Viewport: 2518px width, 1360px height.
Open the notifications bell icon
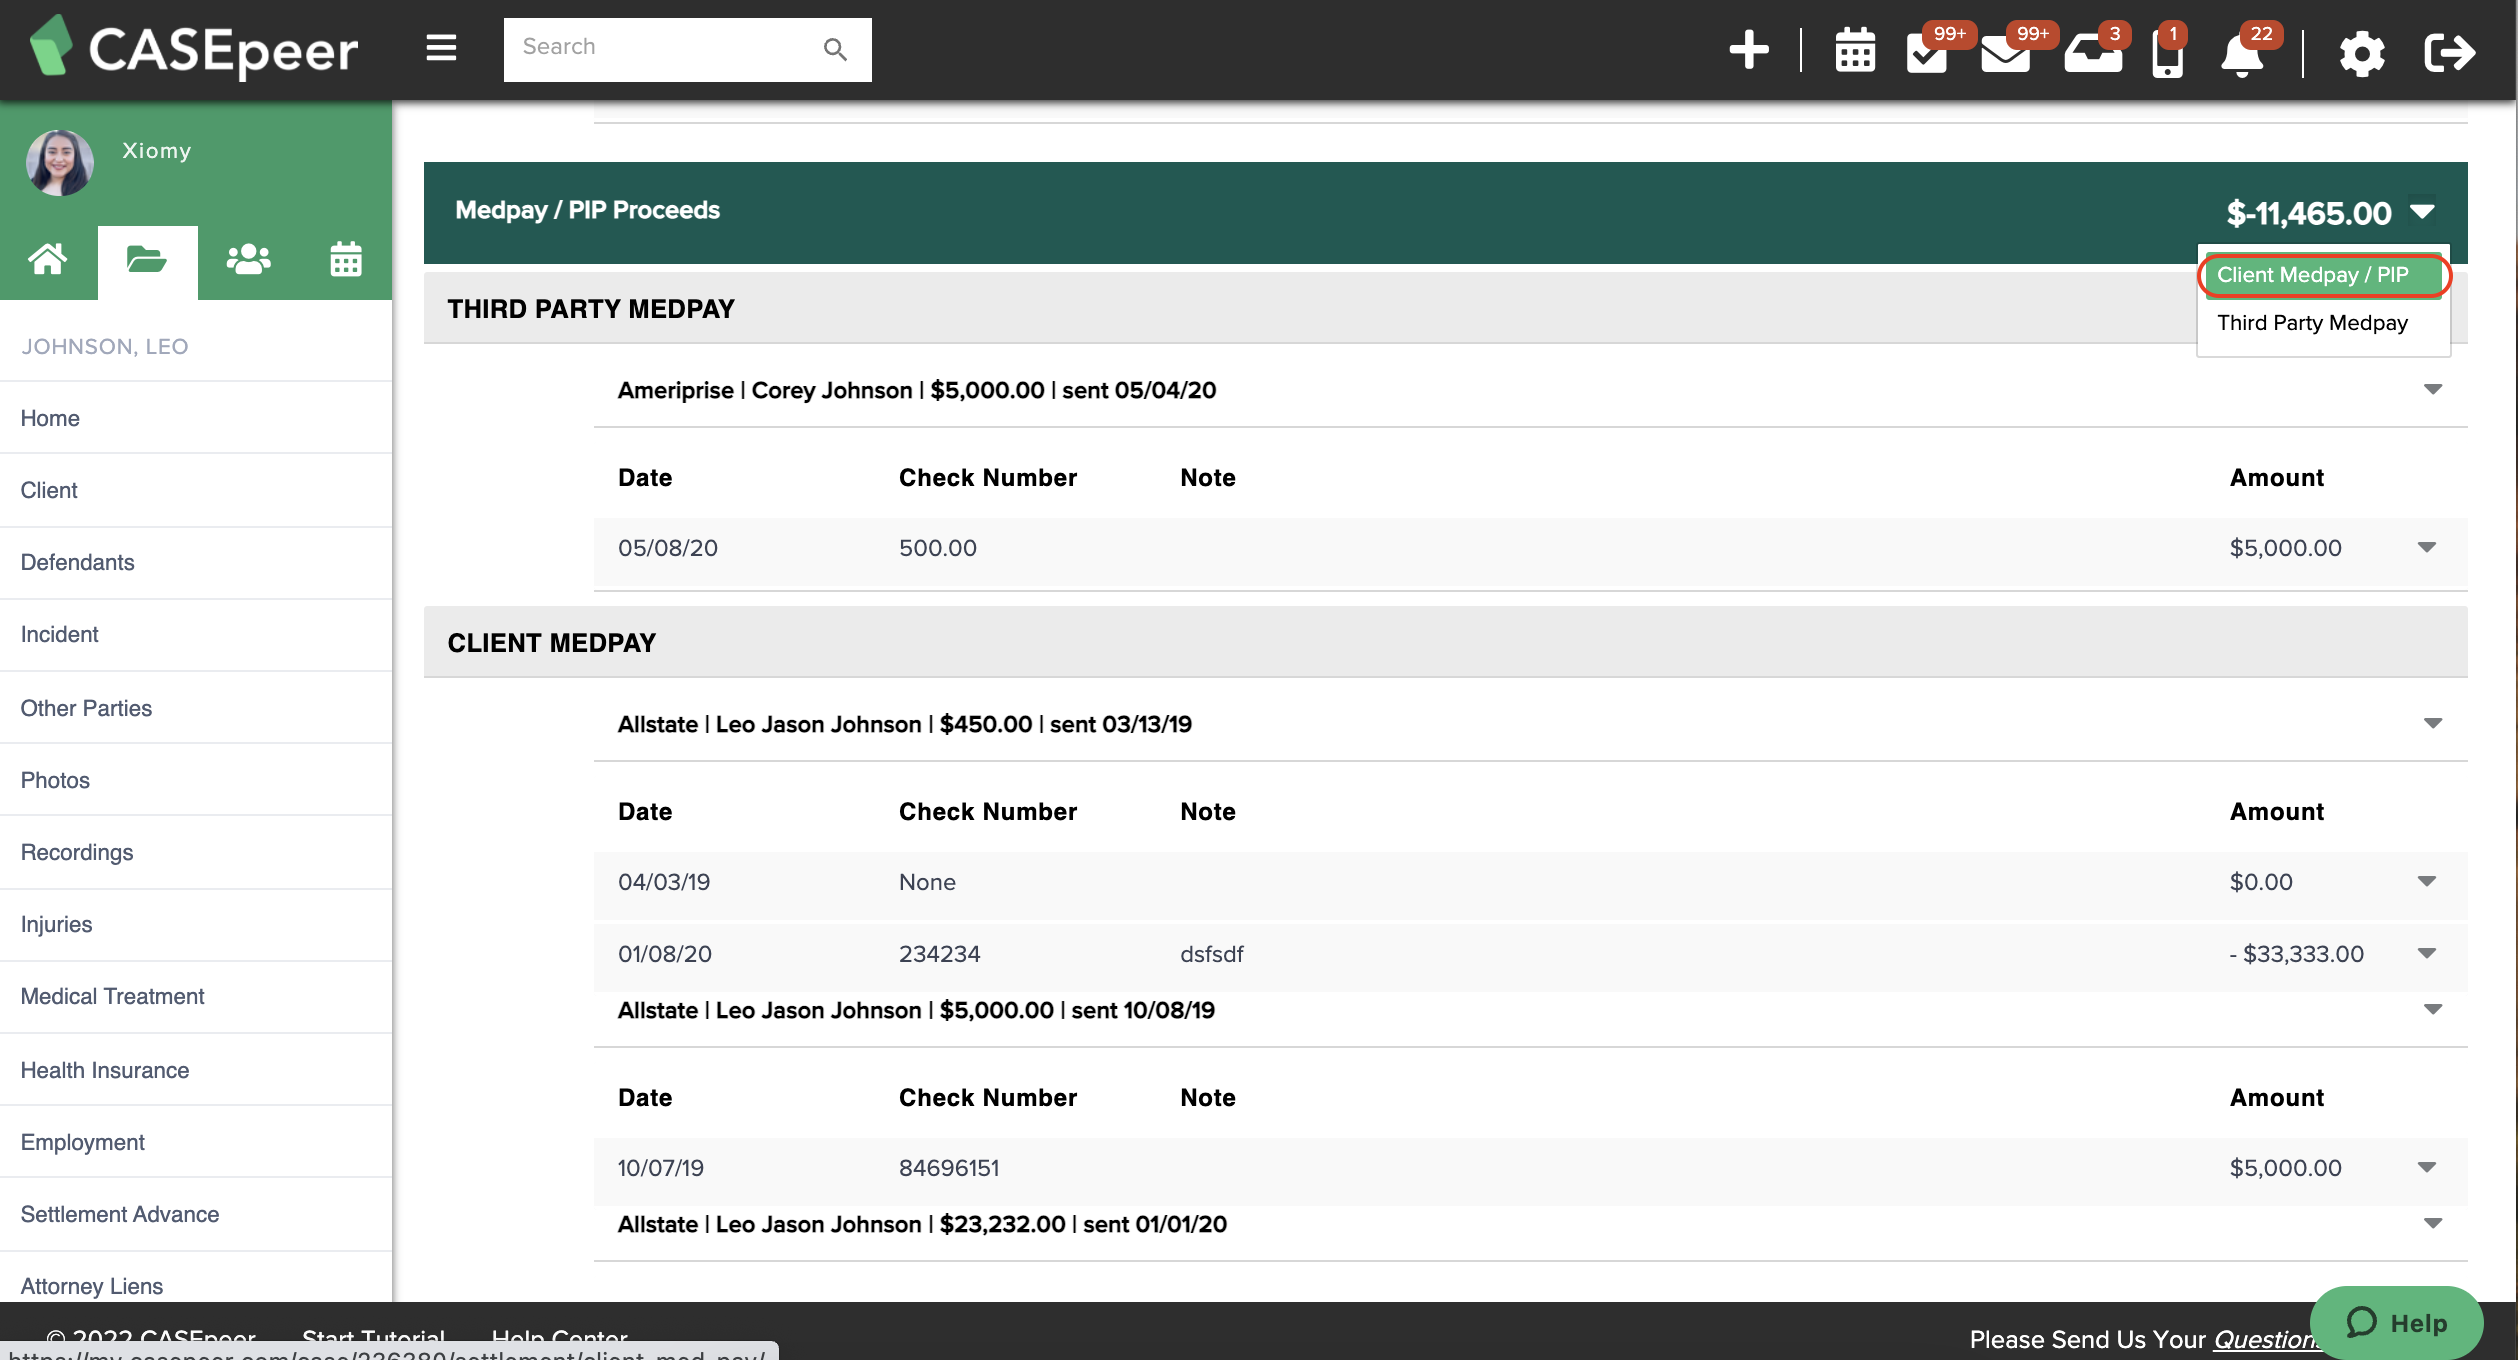click(2242, 54)
